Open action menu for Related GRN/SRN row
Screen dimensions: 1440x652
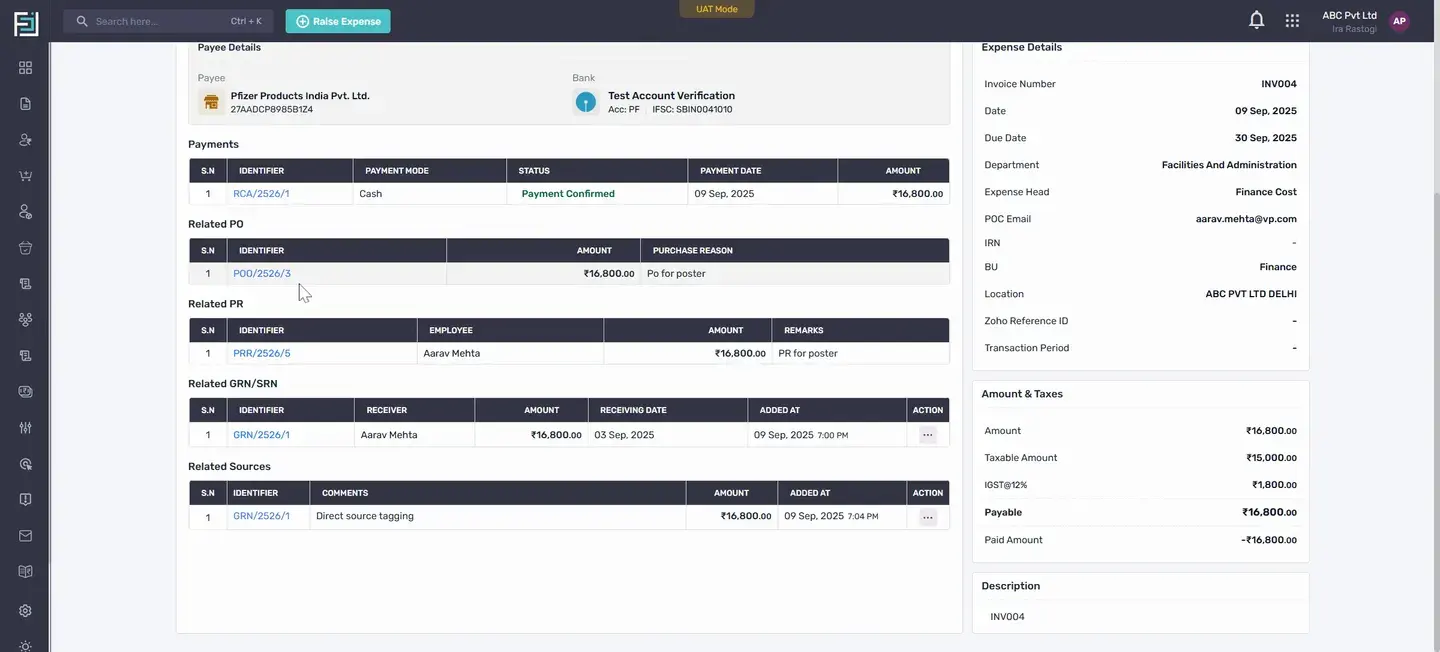click(x=928, y=435)
